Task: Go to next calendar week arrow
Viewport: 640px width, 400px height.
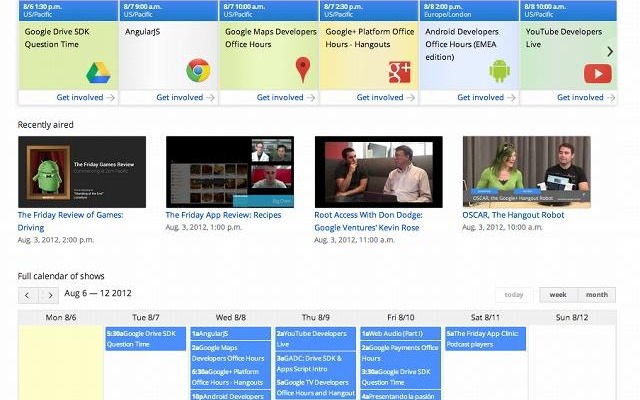Action: coord(49,295)
